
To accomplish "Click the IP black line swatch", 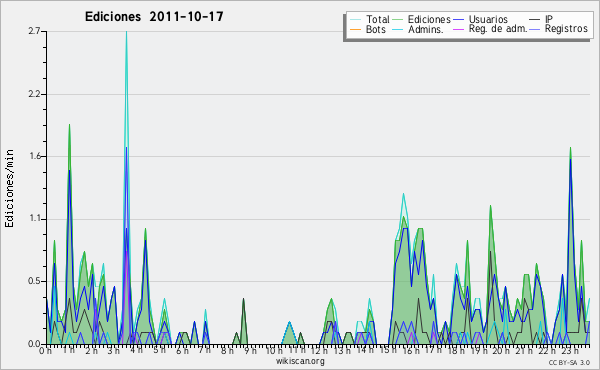I will pos(535,20).
